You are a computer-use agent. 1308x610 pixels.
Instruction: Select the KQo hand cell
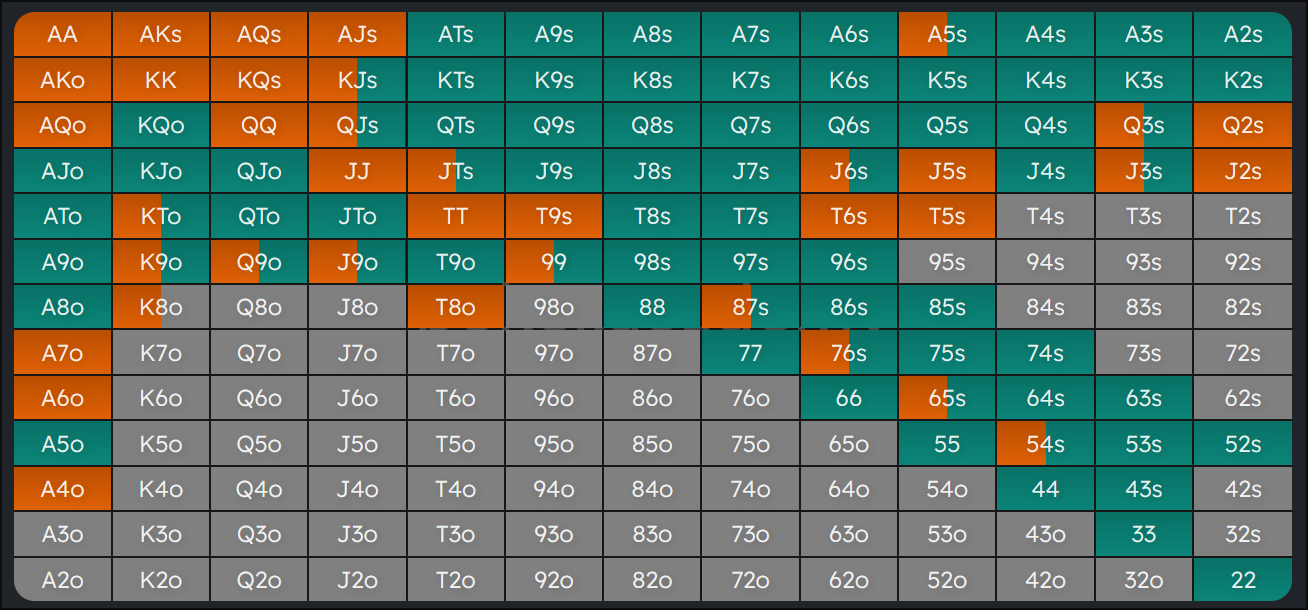coord(161,126)
